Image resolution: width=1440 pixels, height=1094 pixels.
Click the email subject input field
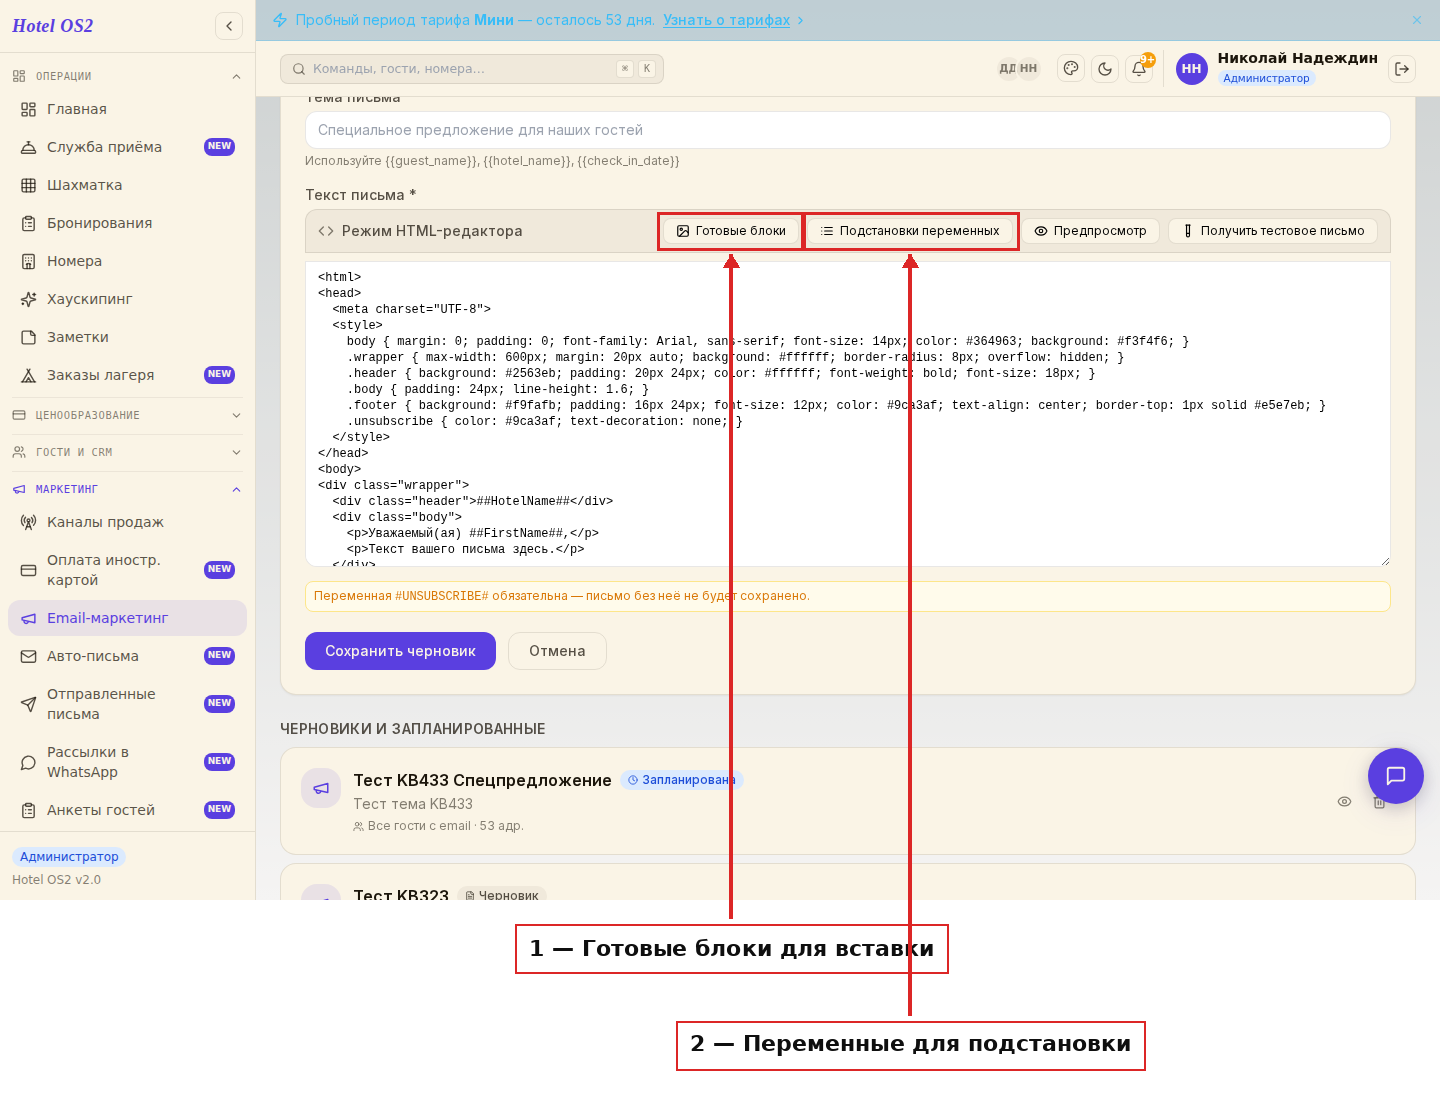[848, 130]
